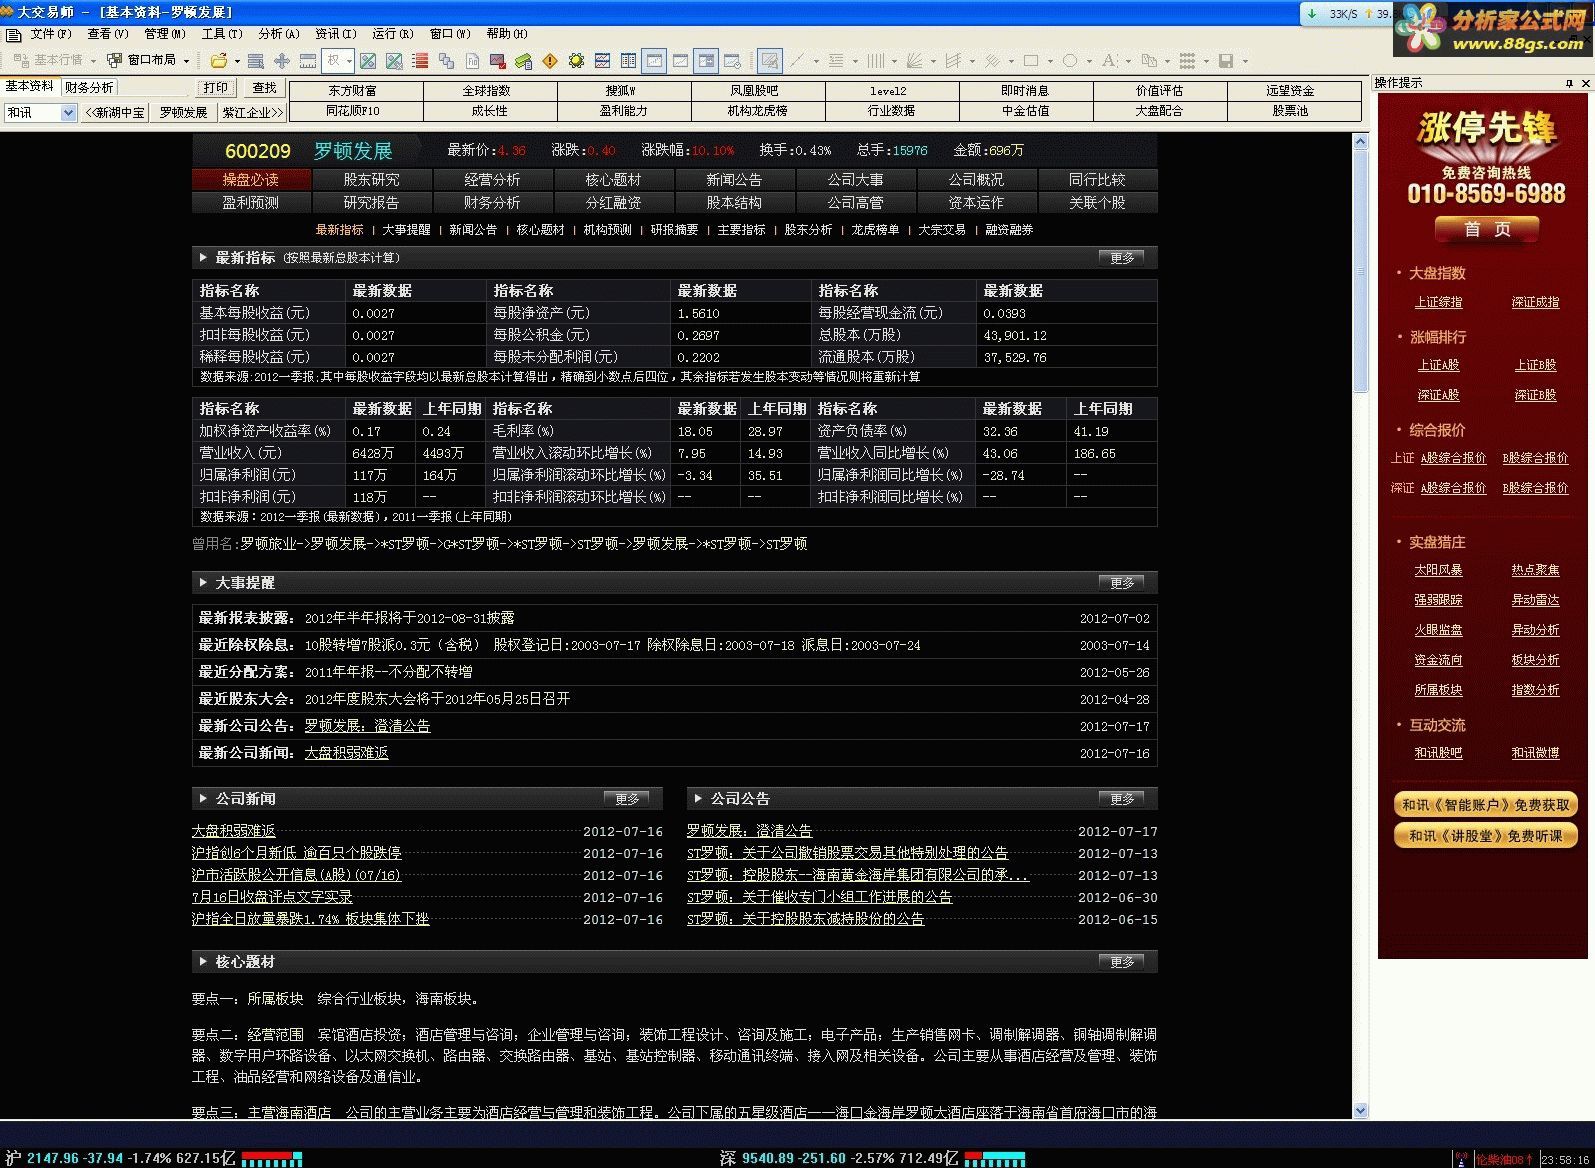Open the 罗顿发展：澄清公告 link in 大事提醒

367,726
